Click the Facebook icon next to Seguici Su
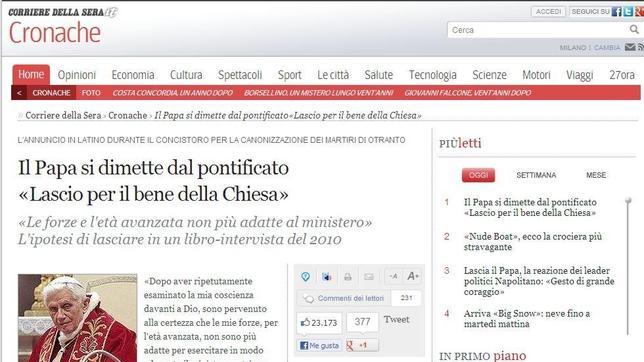This screenshot has height=362, width=644. (x=616, y=12)
